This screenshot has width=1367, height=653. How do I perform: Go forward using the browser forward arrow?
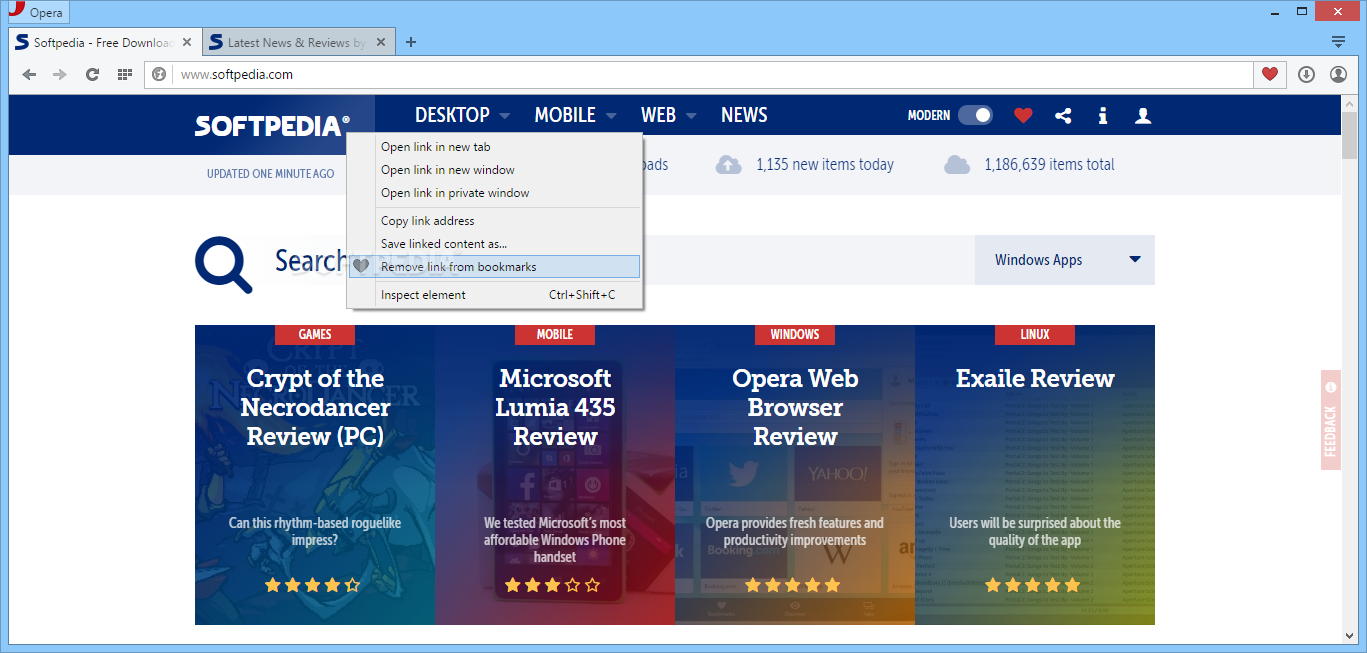point(60,74)
